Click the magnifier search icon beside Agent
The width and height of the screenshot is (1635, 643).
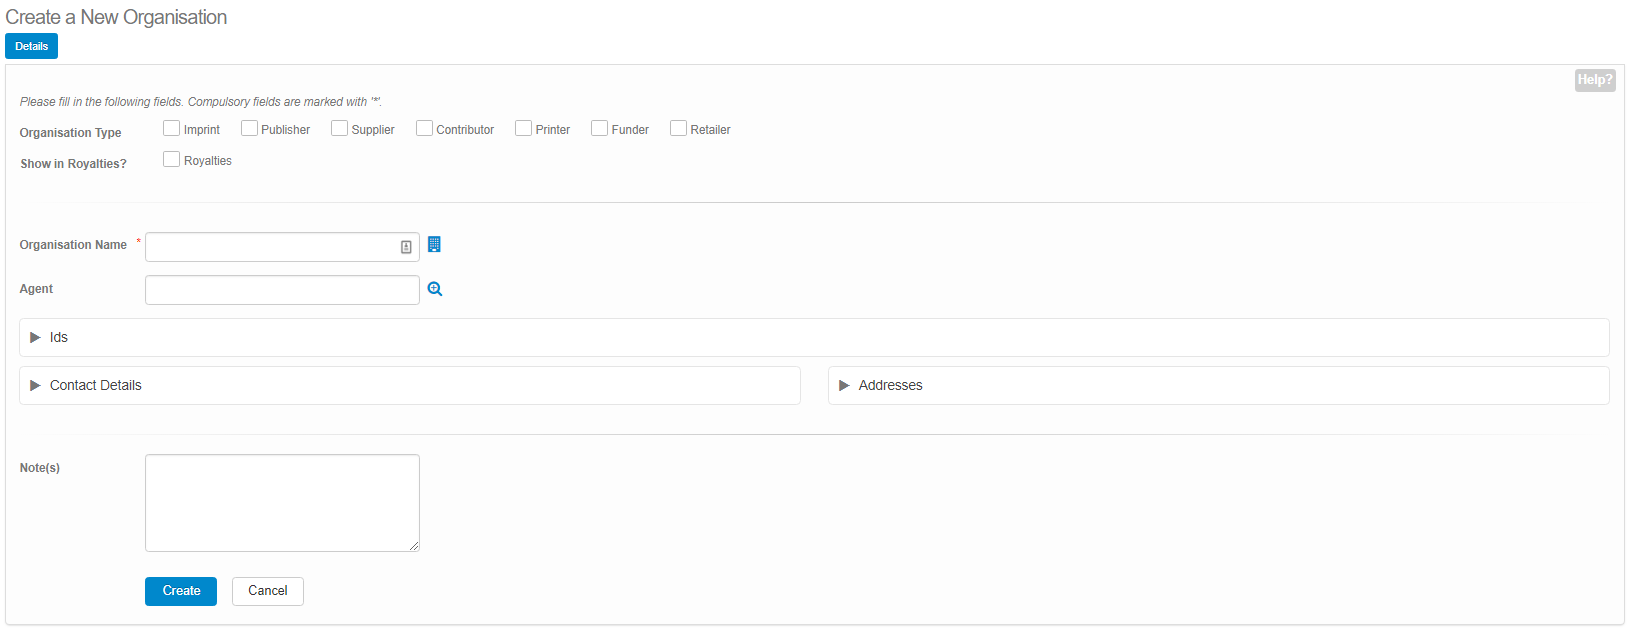click(x=435, y=289)
